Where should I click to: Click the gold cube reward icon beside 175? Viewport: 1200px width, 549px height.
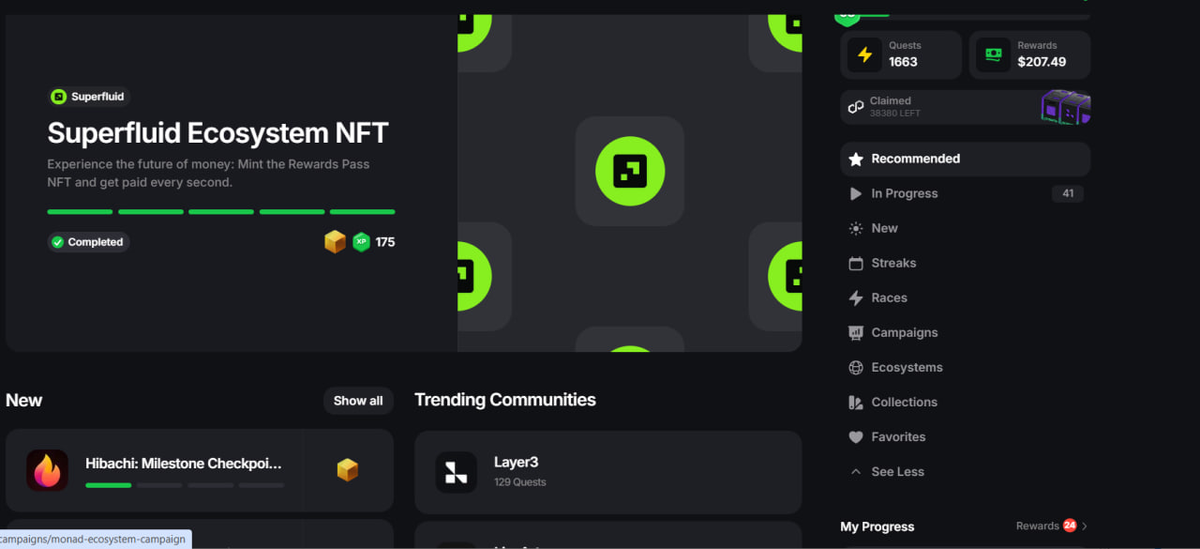pyautogui.click(x=335, y=242)
